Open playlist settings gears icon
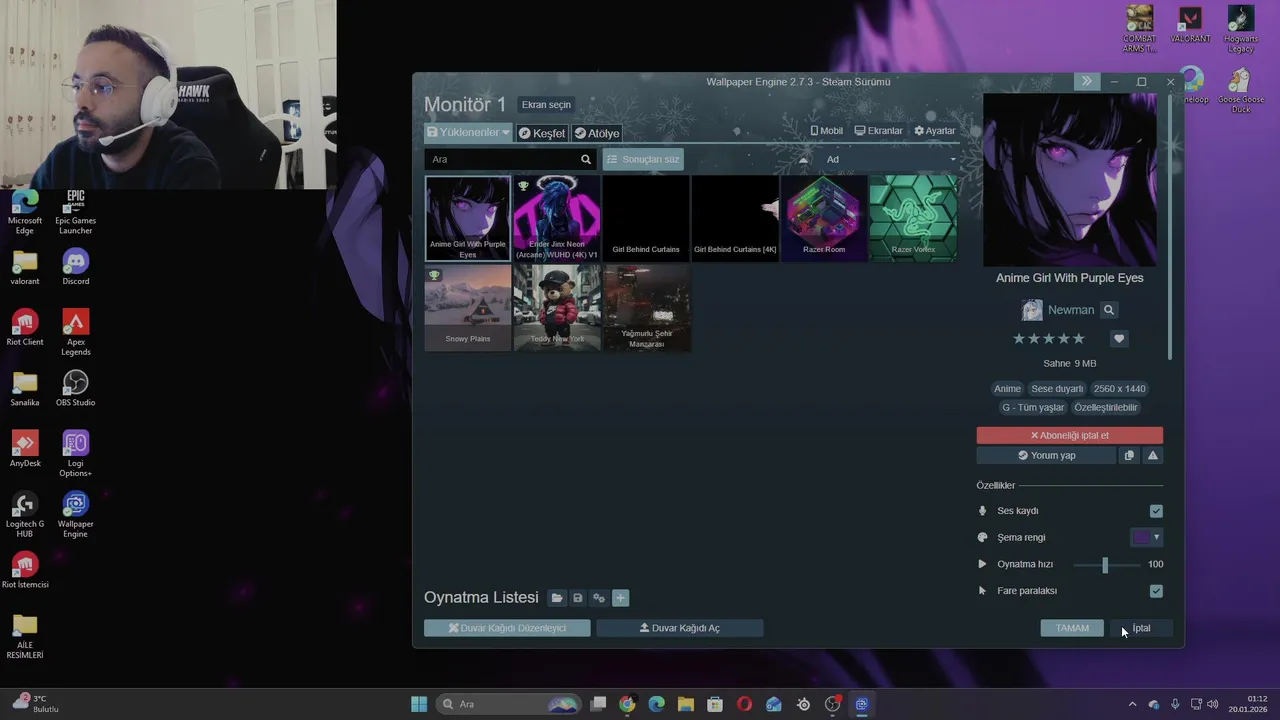This screenshot has width=1280, height=720. 599,598
